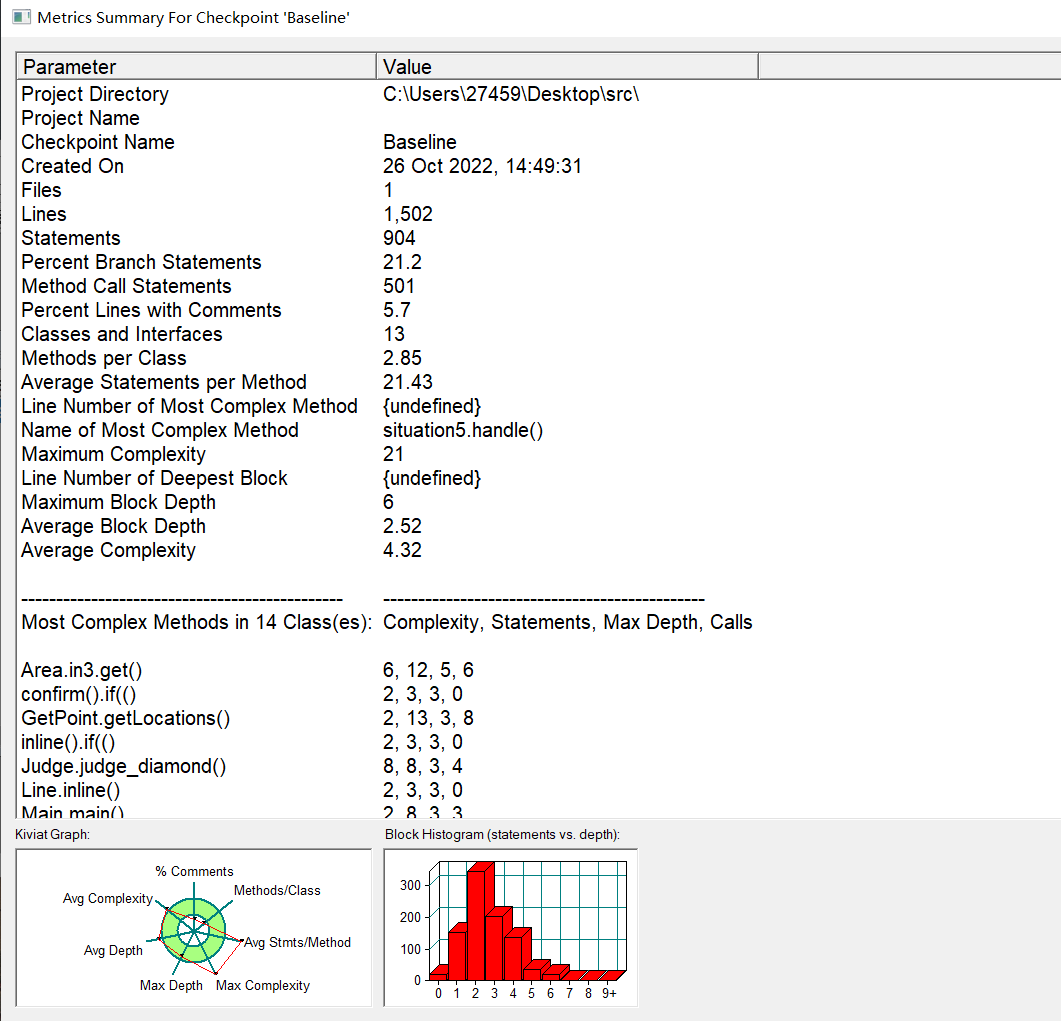The height and width of the screenshot is (1021, 1061).
Task: Select the Checkpoint Name row label
Action: (98, 142)
